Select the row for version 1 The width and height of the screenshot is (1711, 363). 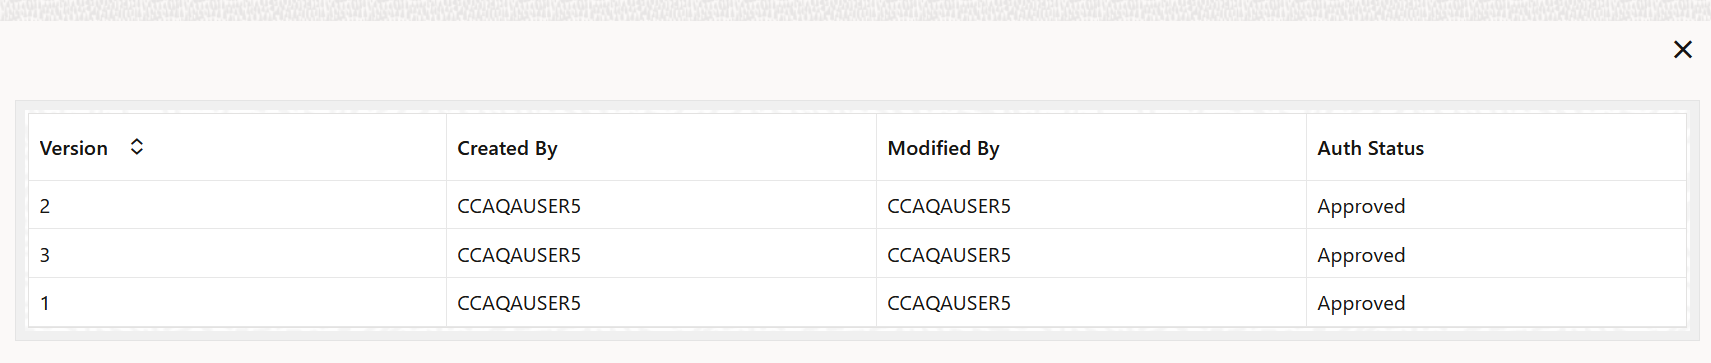tap(857, 302)
